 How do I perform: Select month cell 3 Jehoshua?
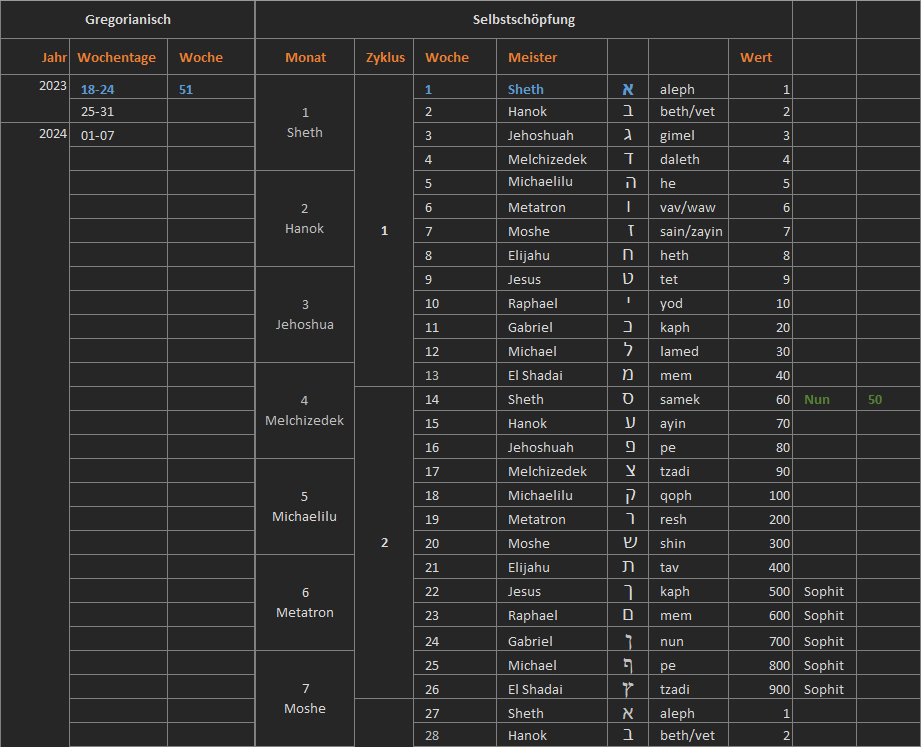(305, 314)
